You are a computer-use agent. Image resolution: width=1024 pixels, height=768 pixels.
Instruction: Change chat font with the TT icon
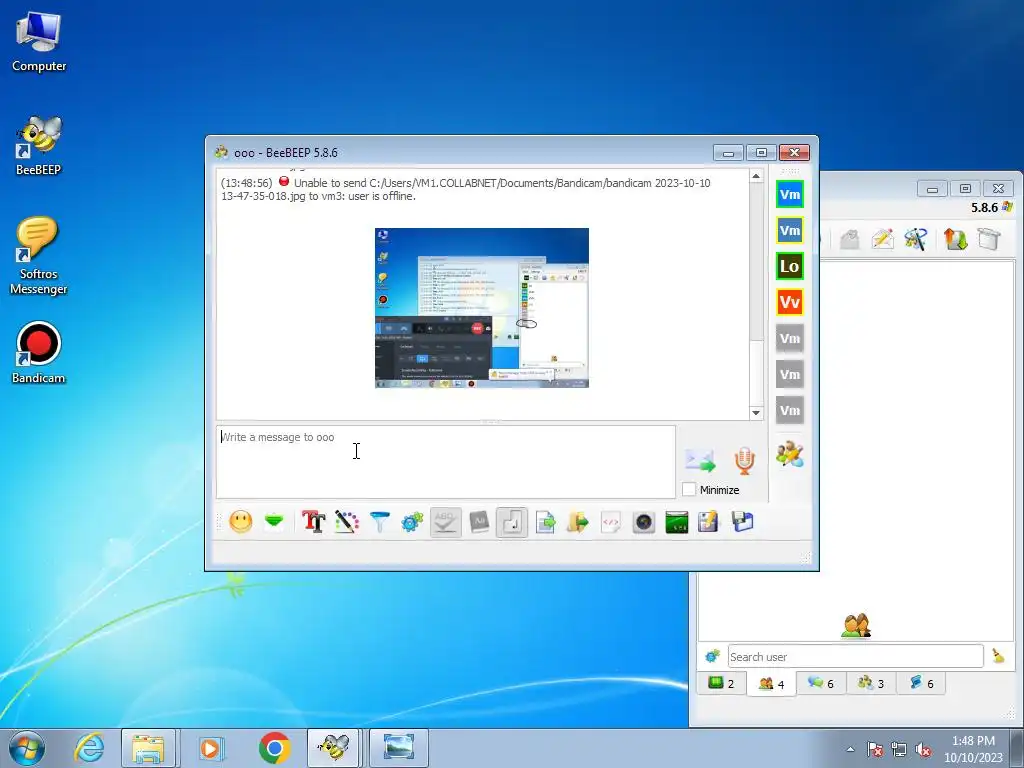(313, 522)
